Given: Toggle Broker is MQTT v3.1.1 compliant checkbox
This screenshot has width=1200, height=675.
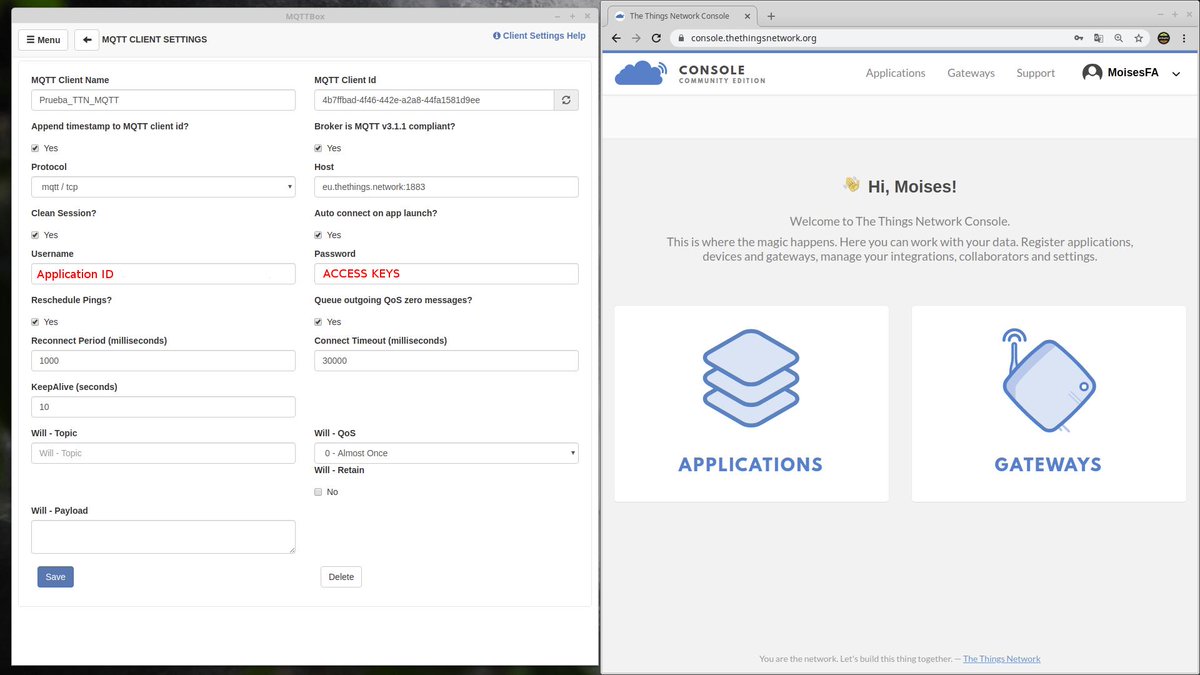Looking at the screenshot, I should [319, 148].
